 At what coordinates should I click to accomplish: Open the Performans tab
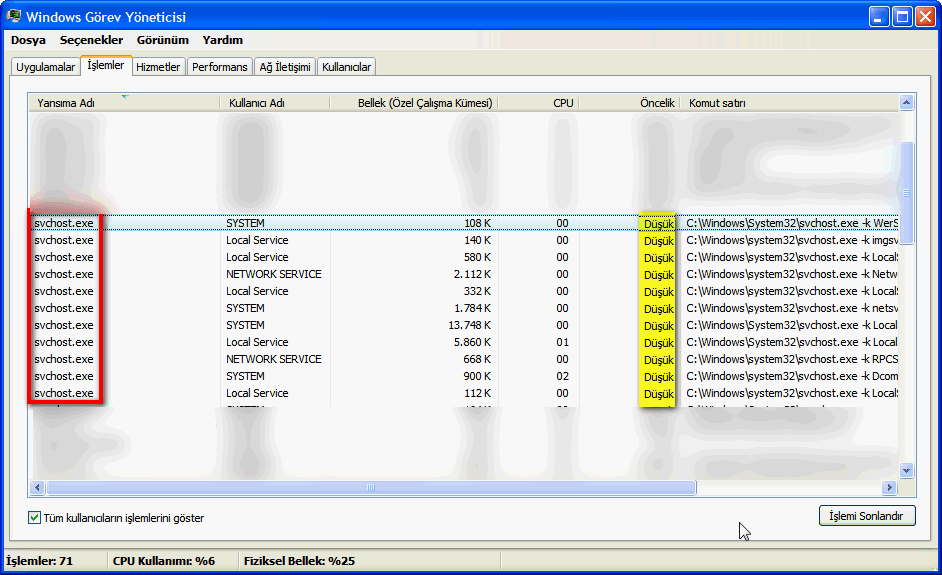coord(220,67)
